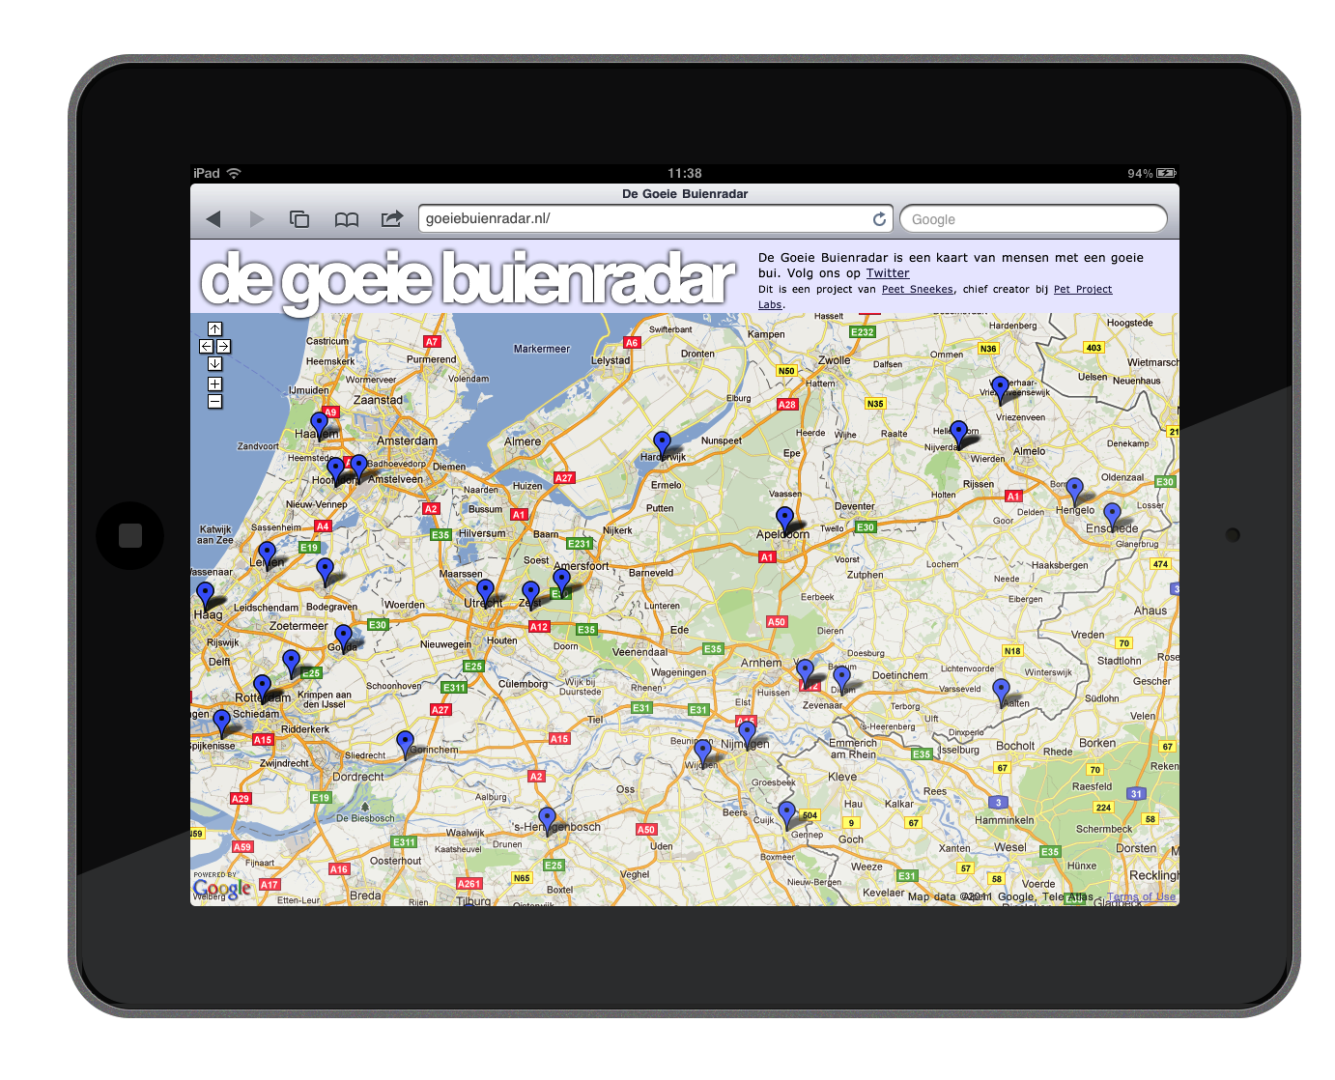Click the Breda city label
Screen dimensions: 1335x1080
tap(365, 895)
